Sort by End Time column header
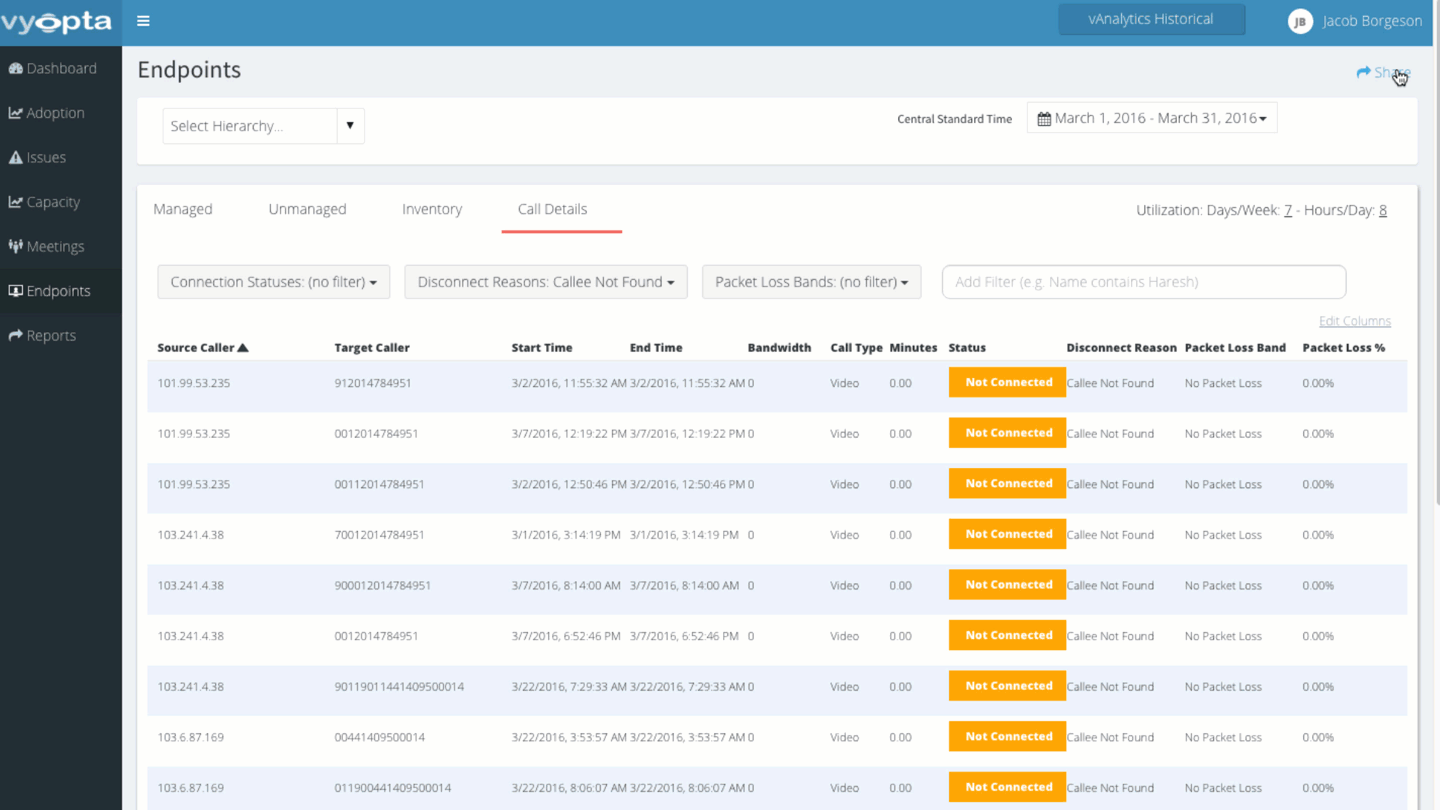This screenshot has height=810, width=1440. coord(656,348)
